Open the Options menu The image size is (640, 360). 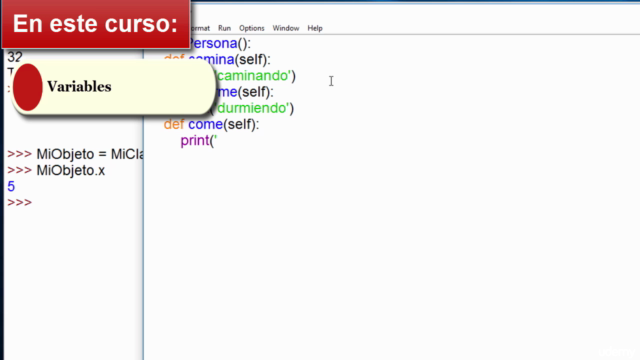[251, 28]
